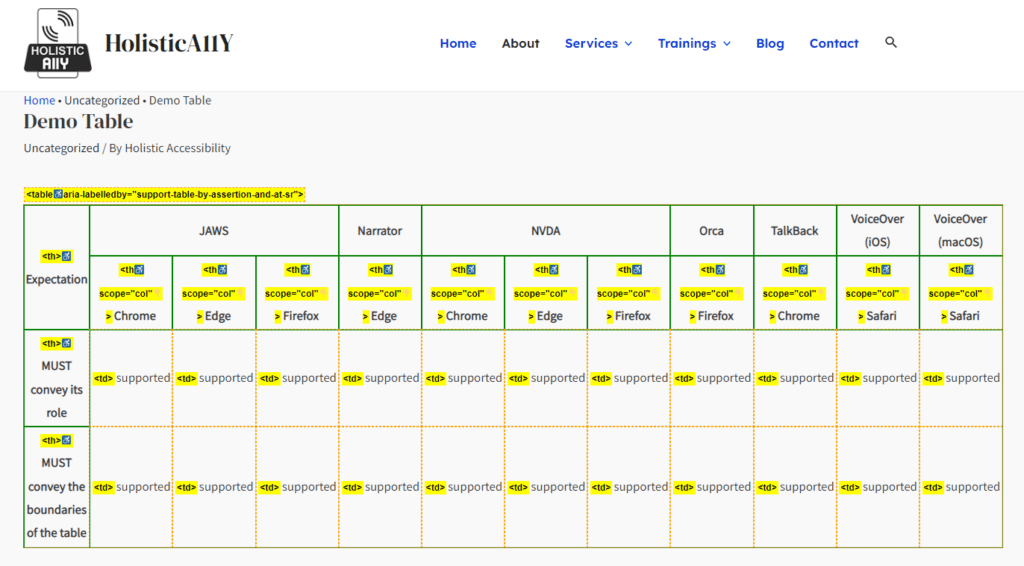The image size is (1024, 566).
Task: Click Chrome header under JAWS
Action: click(x=131, y=292)
